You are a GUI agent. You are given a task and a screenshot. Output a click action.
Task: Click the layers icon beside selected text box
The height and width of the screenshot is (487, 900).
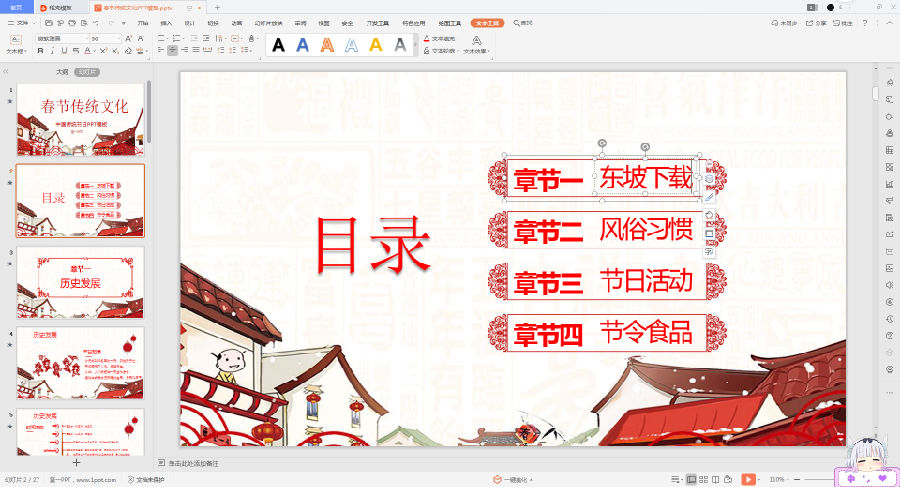tap(709, 179)
